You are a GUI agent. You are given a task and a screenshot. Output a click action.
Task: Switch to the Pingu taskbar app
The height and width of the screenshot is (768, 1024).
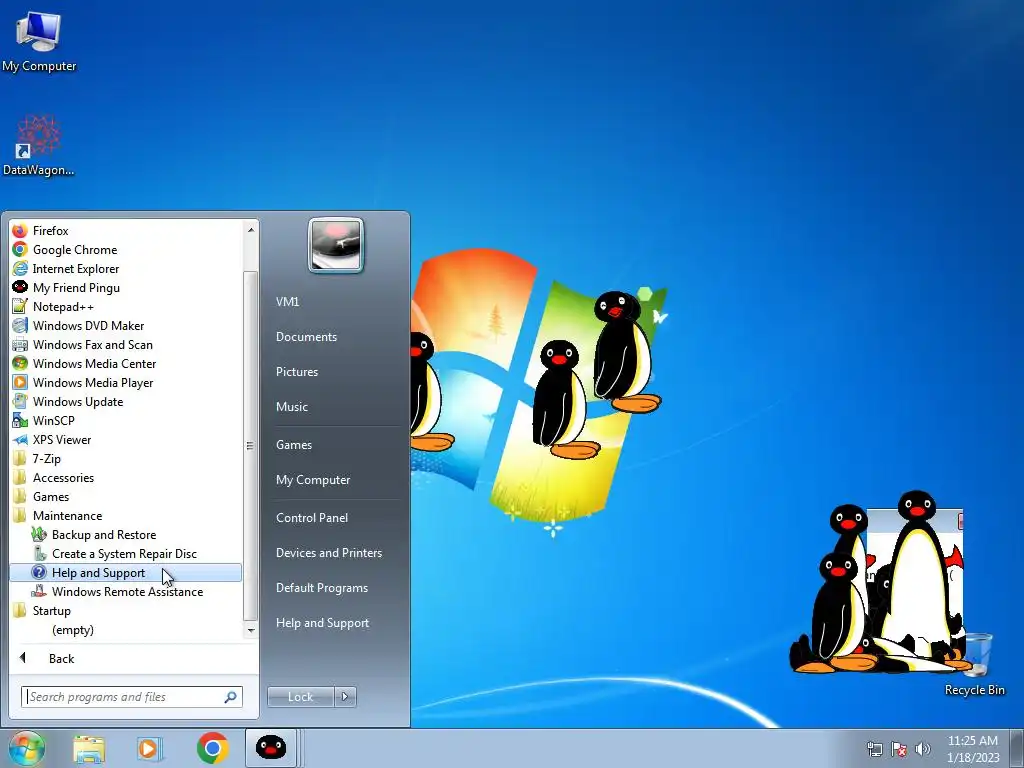coord(271,748)
